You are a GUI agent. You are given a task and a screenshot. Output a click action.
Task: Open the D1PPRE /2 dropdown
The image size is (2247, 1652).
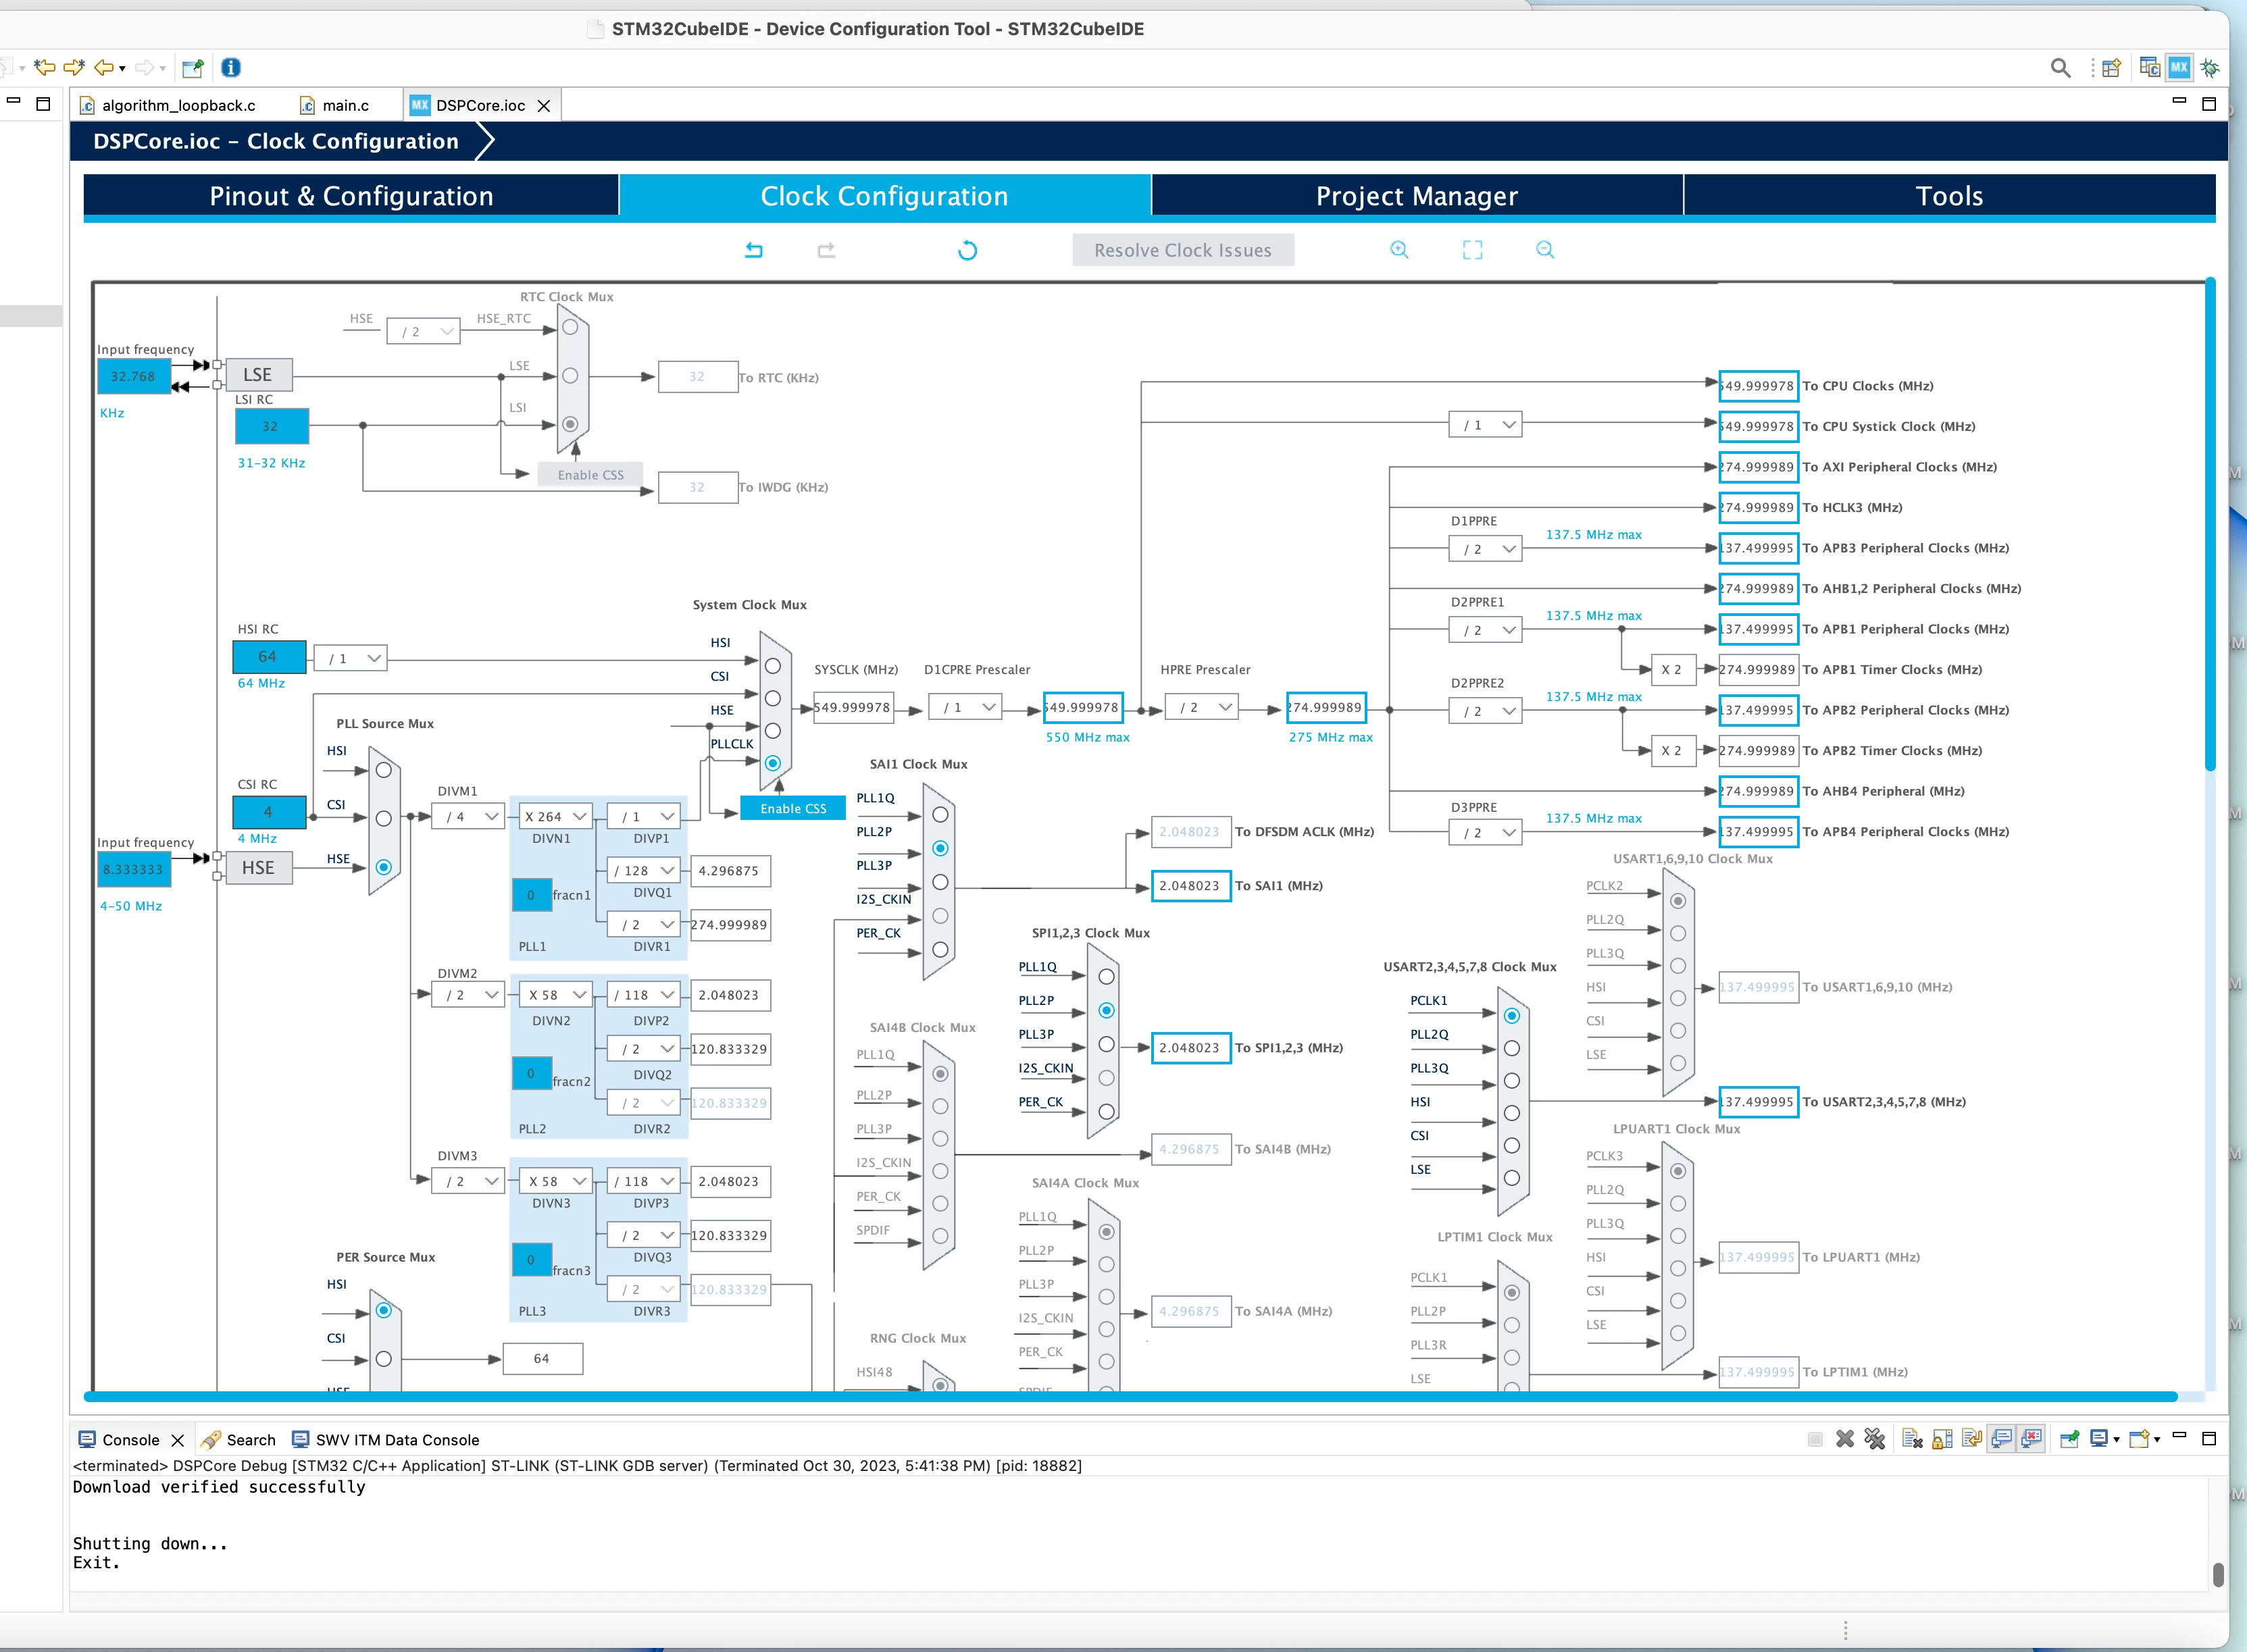(x=1486, y=549)
